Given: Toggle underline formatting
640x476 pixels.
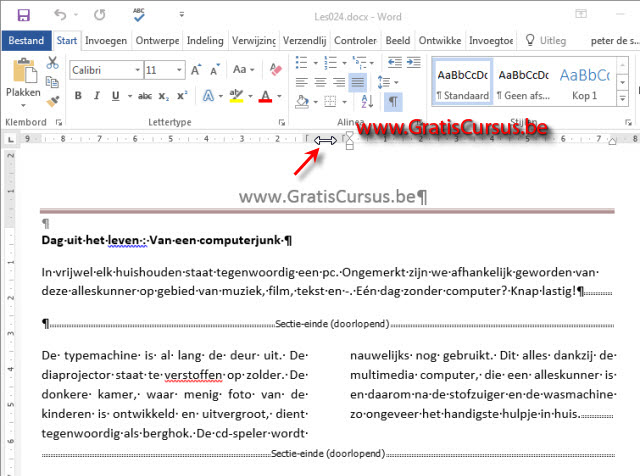Looking at the screenshot, I should point(116,96).
